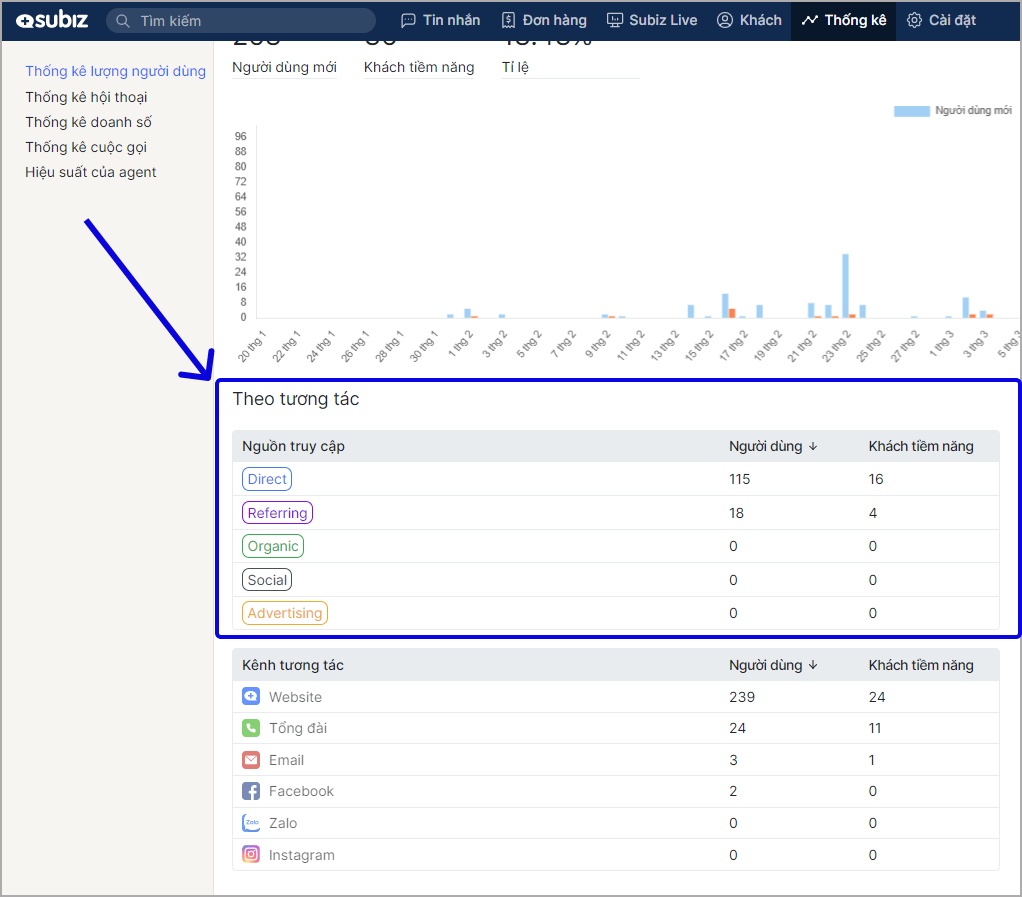Click the Tổng đài phone icon
The height and width of the screenshot is (897, 1022).
(x=251, y=728)
